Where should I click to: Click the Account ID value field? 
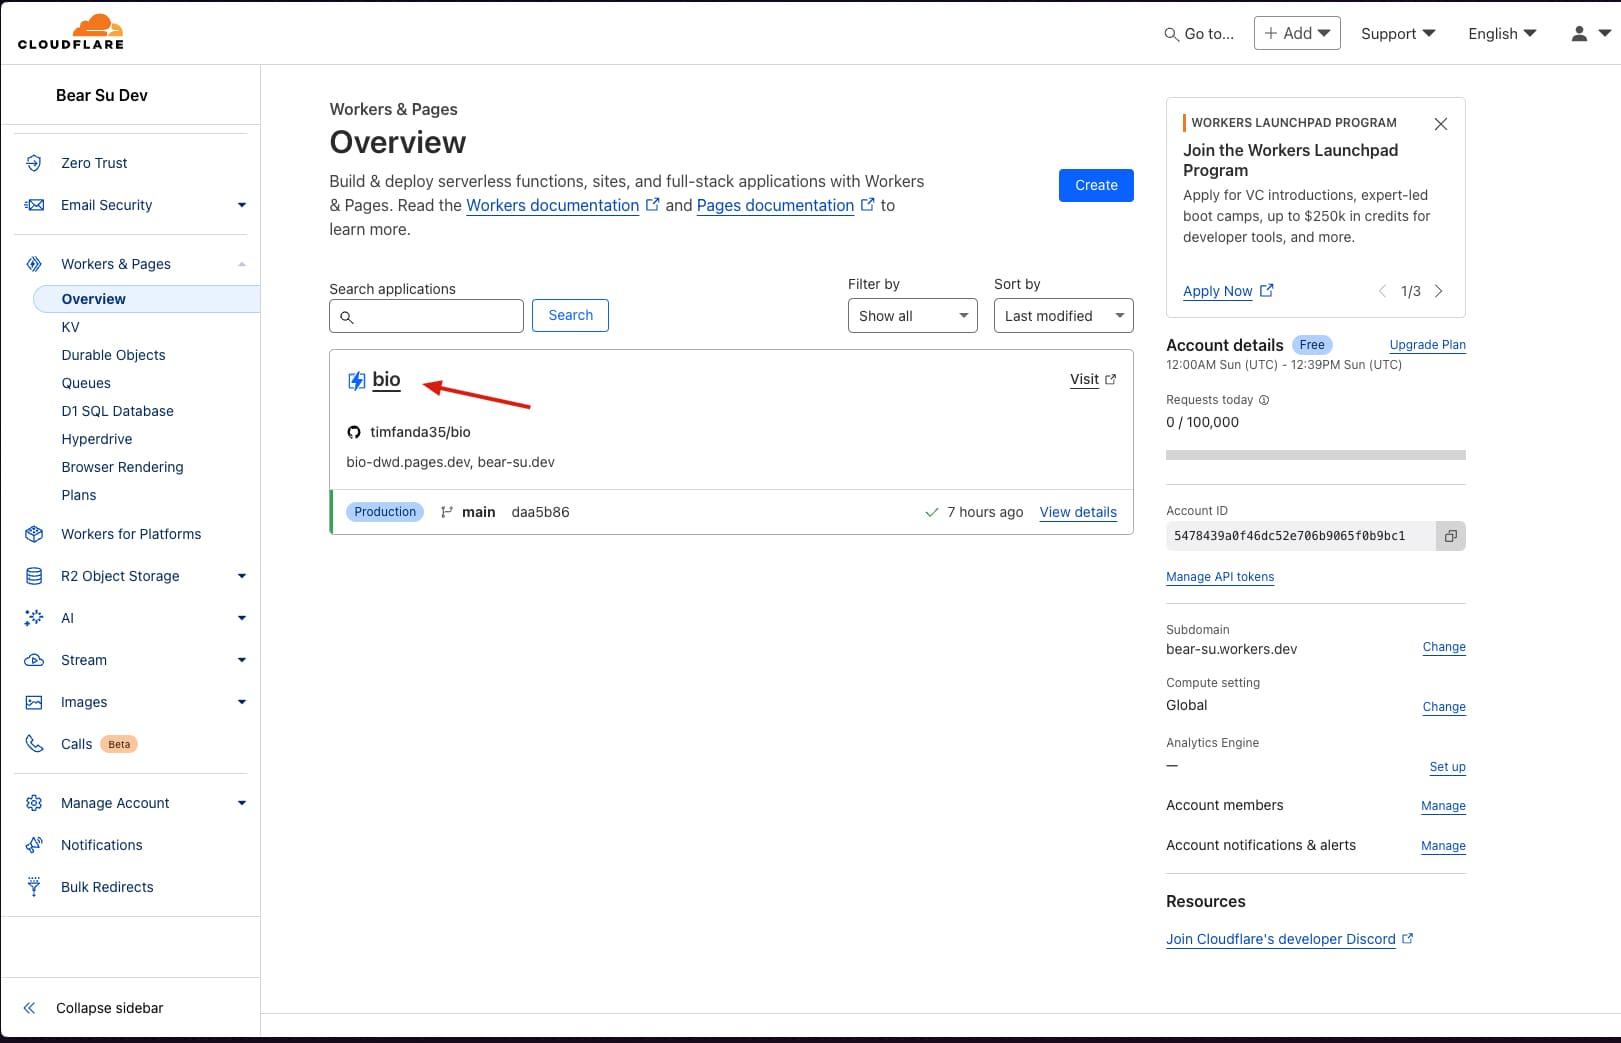(1301, 536)
